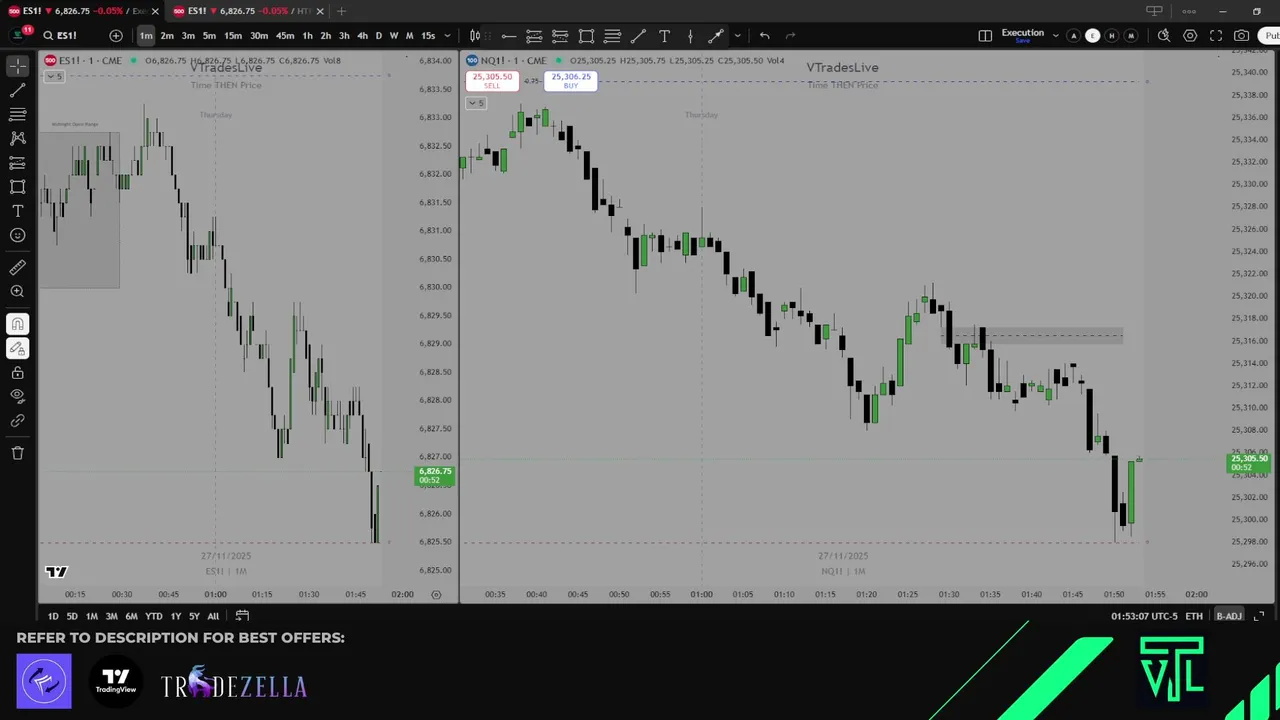Select the horizontal line toolbar shortcut
This screenshot has height=720, width=1280.
(x=508, y=35)
